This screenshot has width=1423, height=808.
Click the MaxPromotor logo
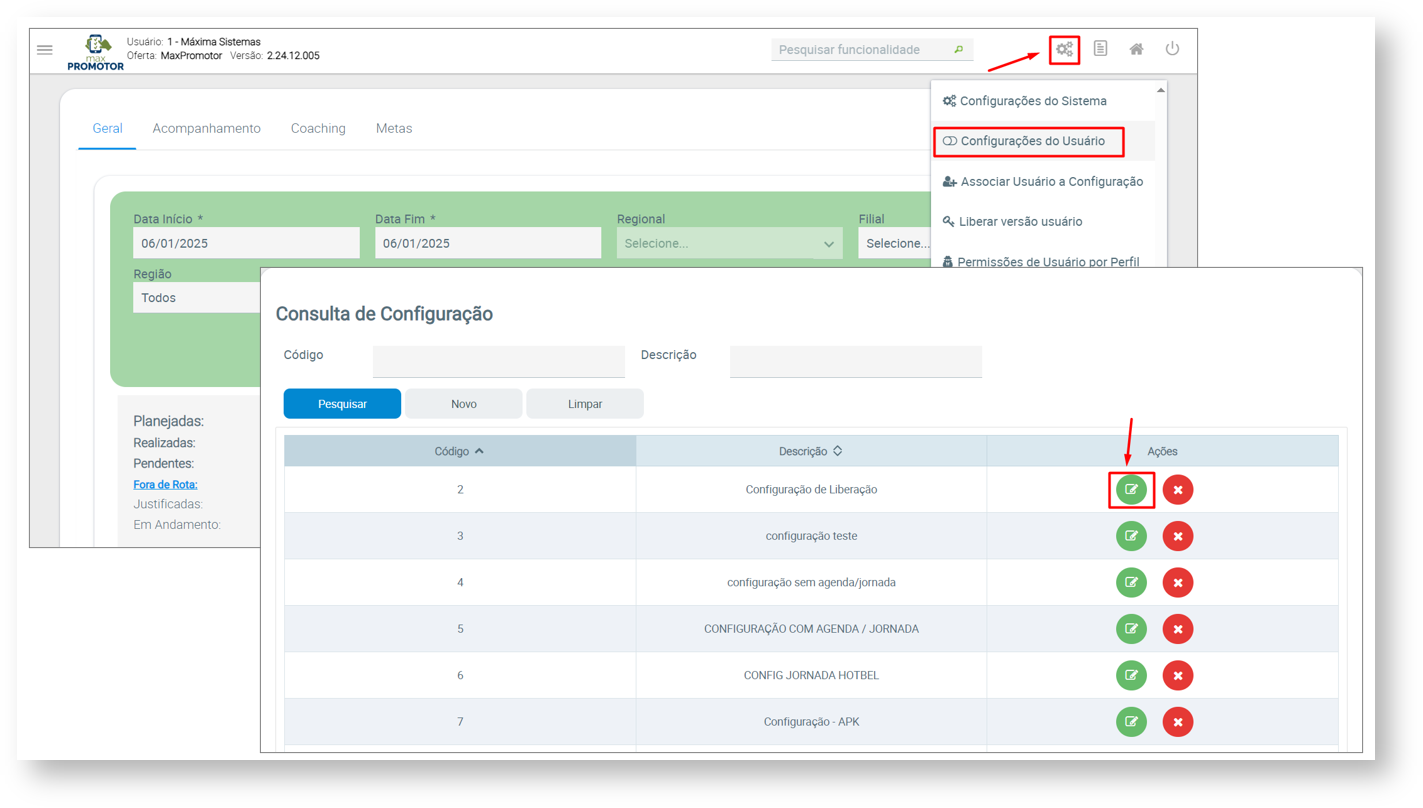tap(96, 52)
